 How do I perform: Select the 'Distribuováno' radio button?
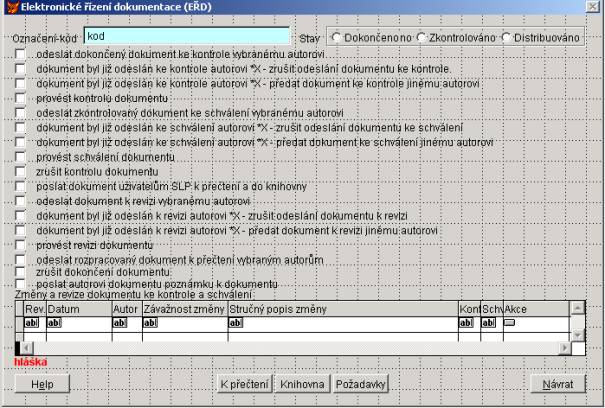509,37
